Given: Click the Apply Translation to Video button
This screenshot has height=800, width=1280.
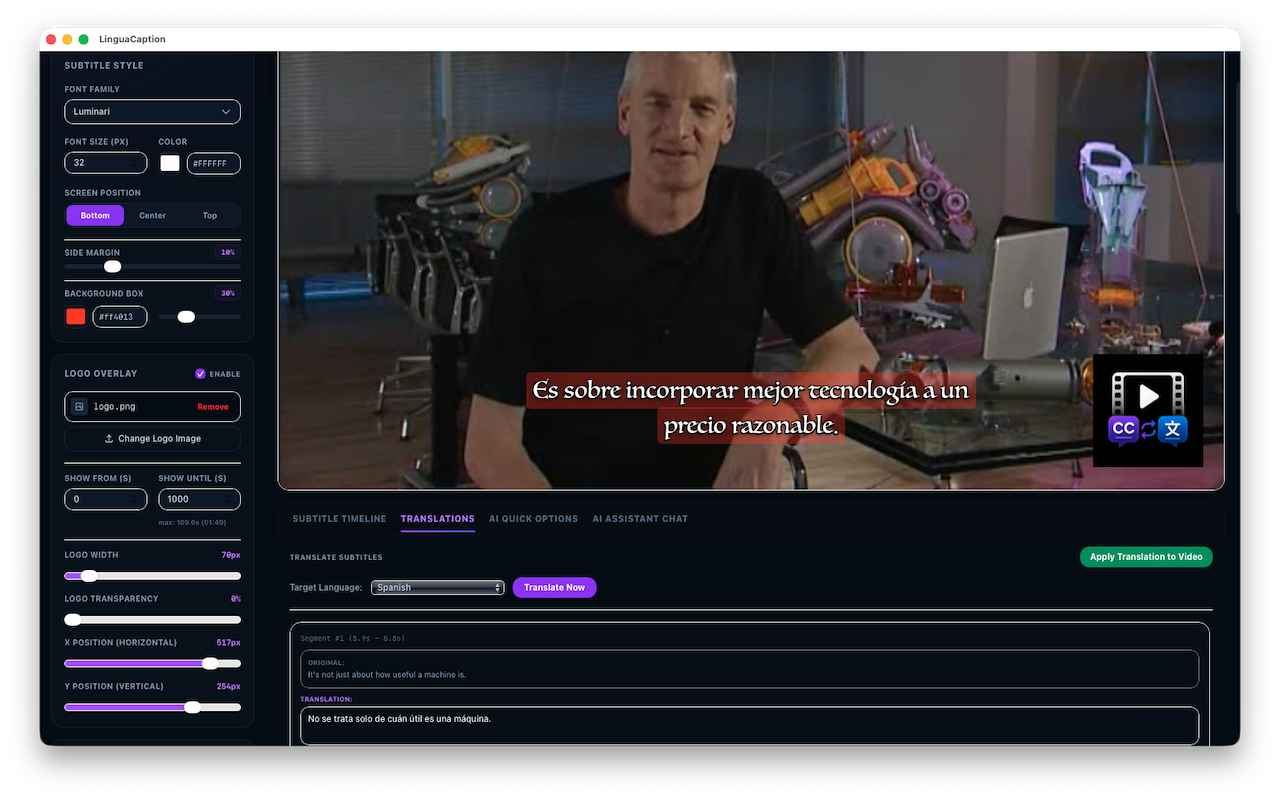Looking at the screenshot, I should click(x=1146, y=557).
